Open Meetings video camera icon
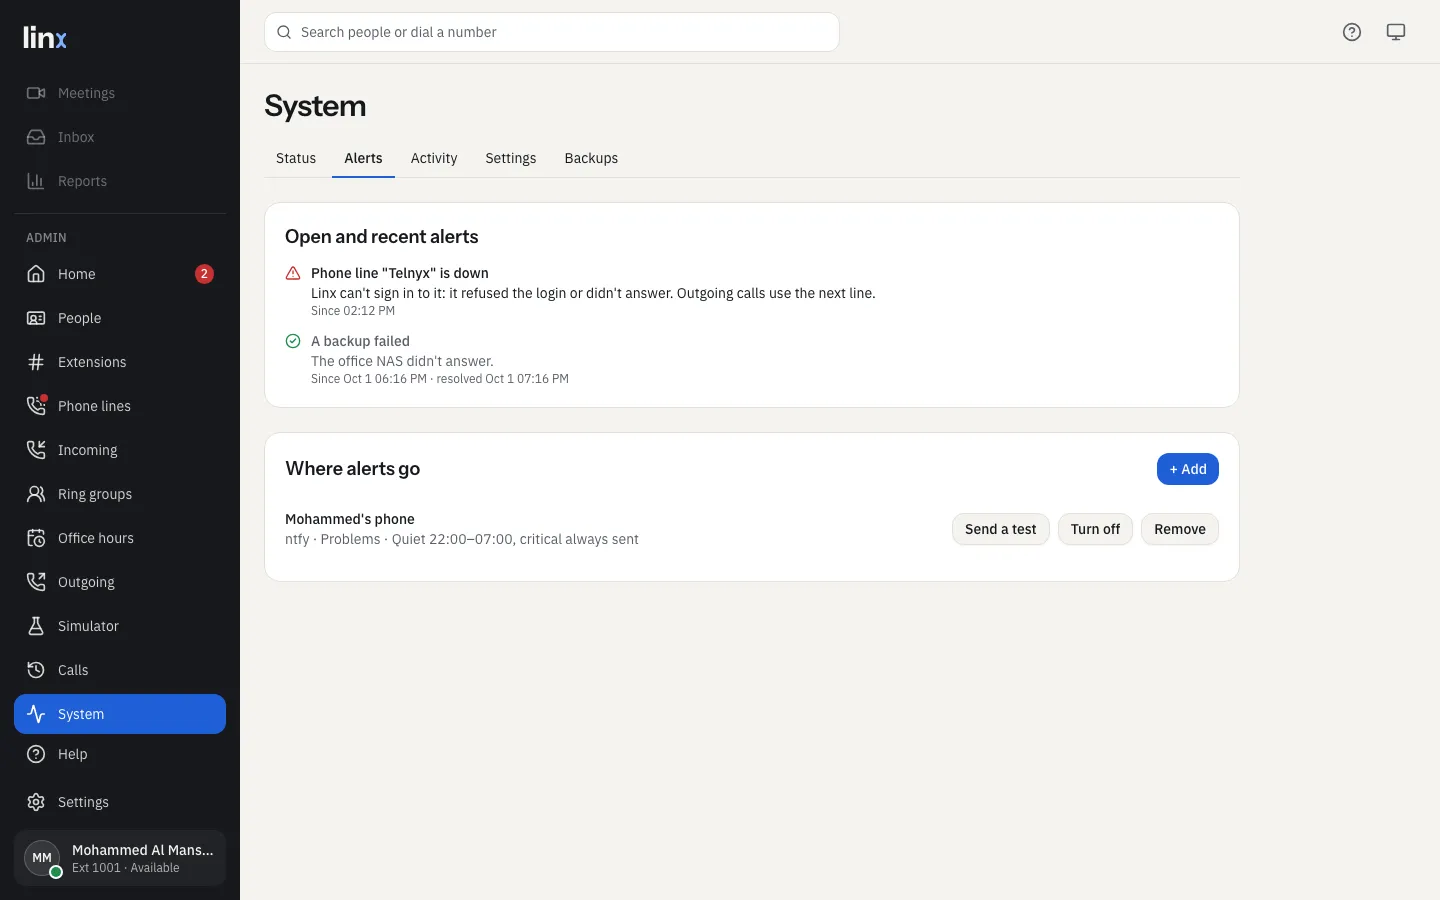The height and width of the screenshot is (900, 1440). click(36, 93)
